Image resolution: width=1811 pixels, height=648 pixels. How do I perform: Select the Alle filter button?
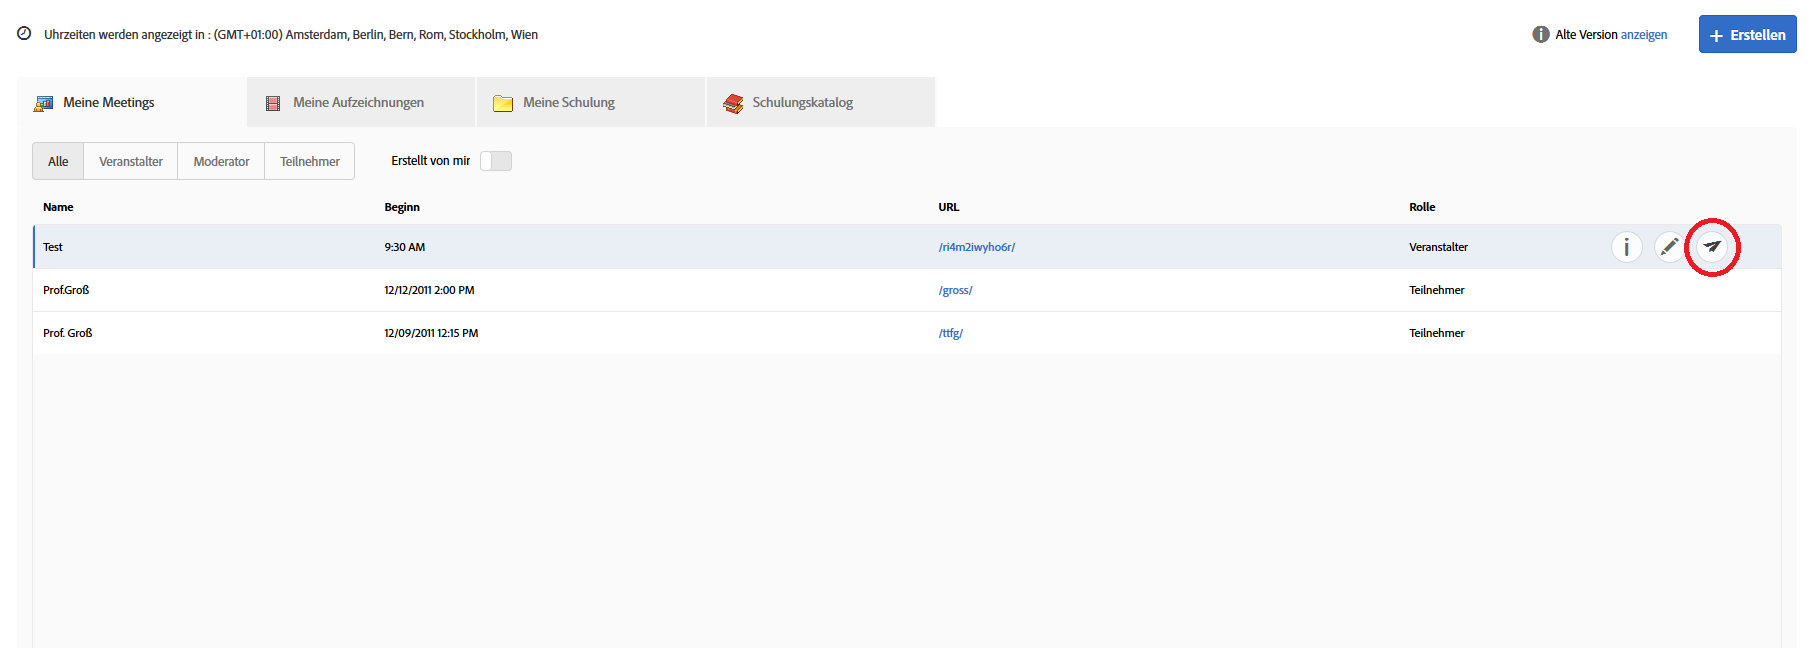pos(58,161)
